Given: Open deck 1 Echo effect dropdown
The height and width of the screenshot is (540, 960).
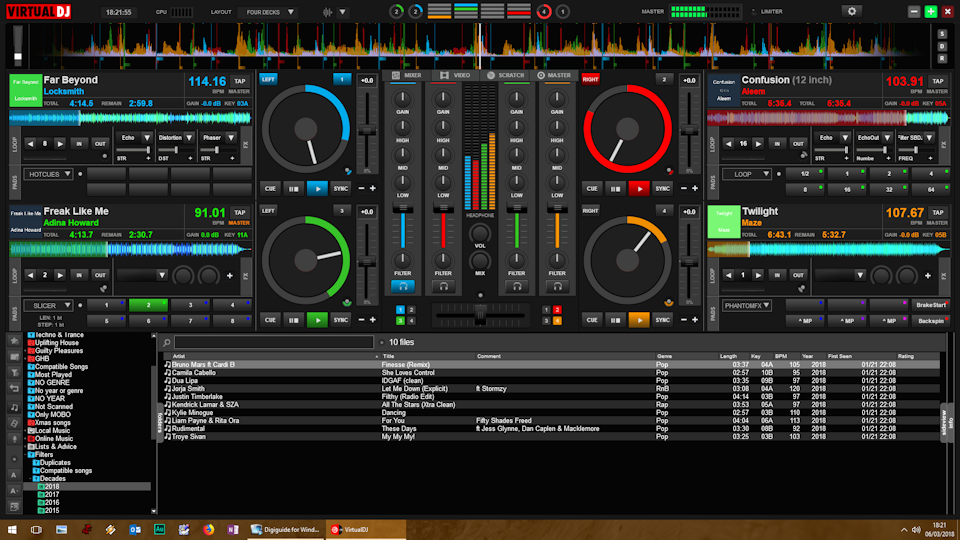Looking at the screenshot, I should coord(147,138).
